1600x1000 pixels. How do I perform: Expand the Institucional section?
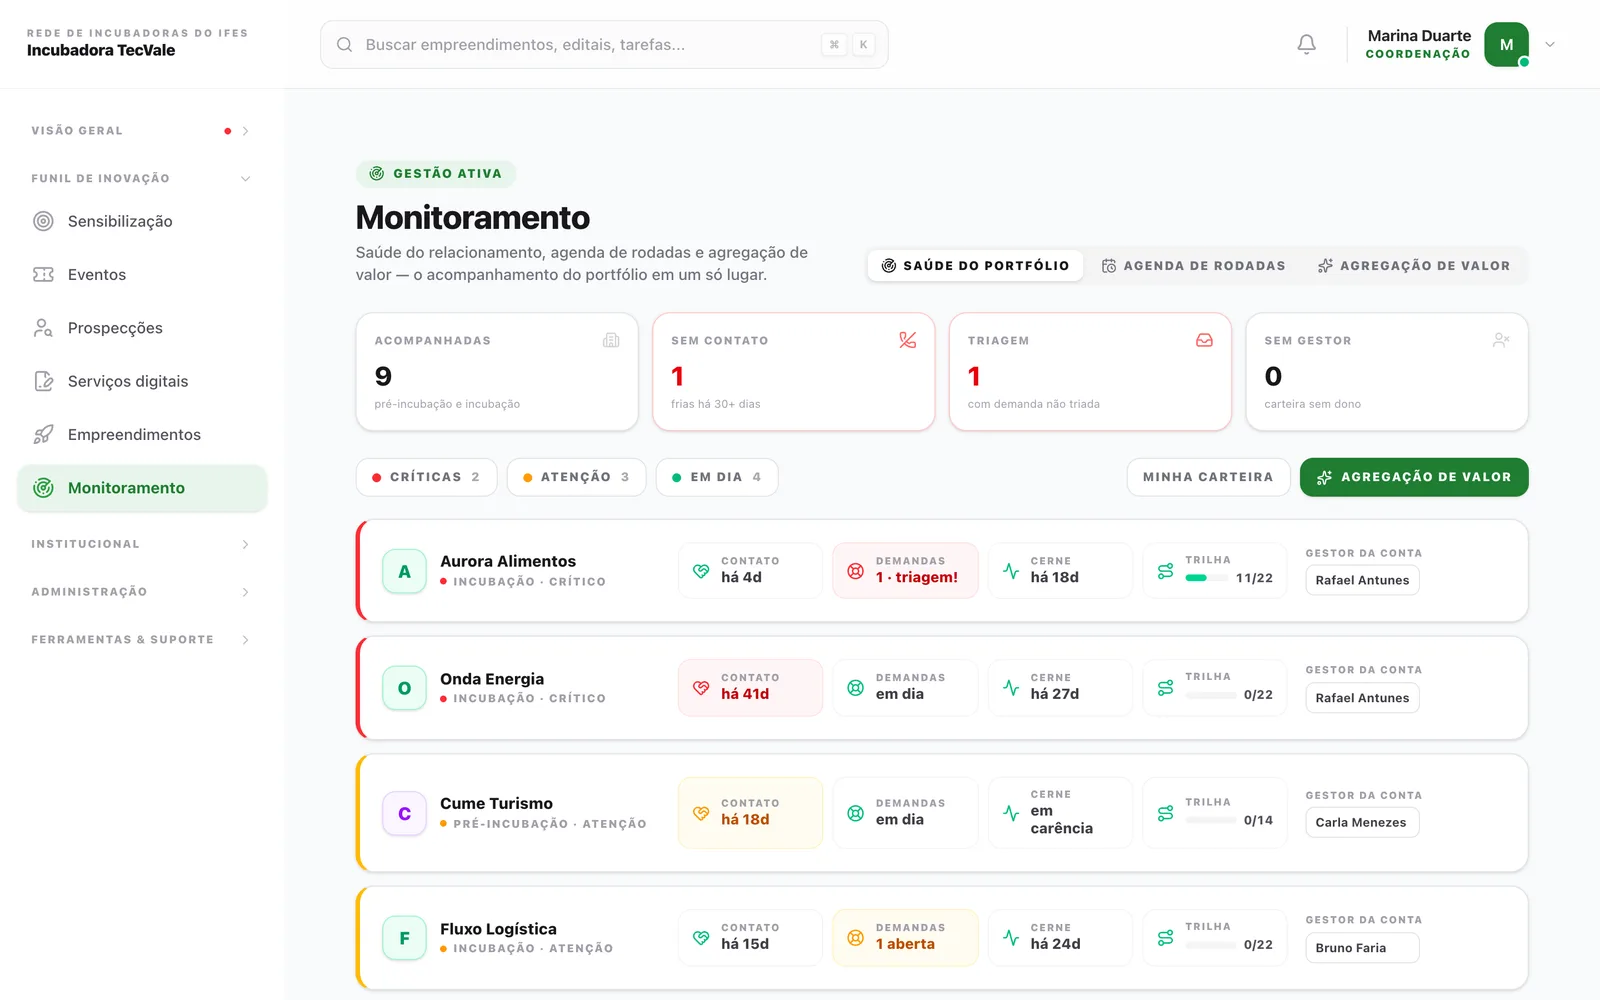pos(140,544)
